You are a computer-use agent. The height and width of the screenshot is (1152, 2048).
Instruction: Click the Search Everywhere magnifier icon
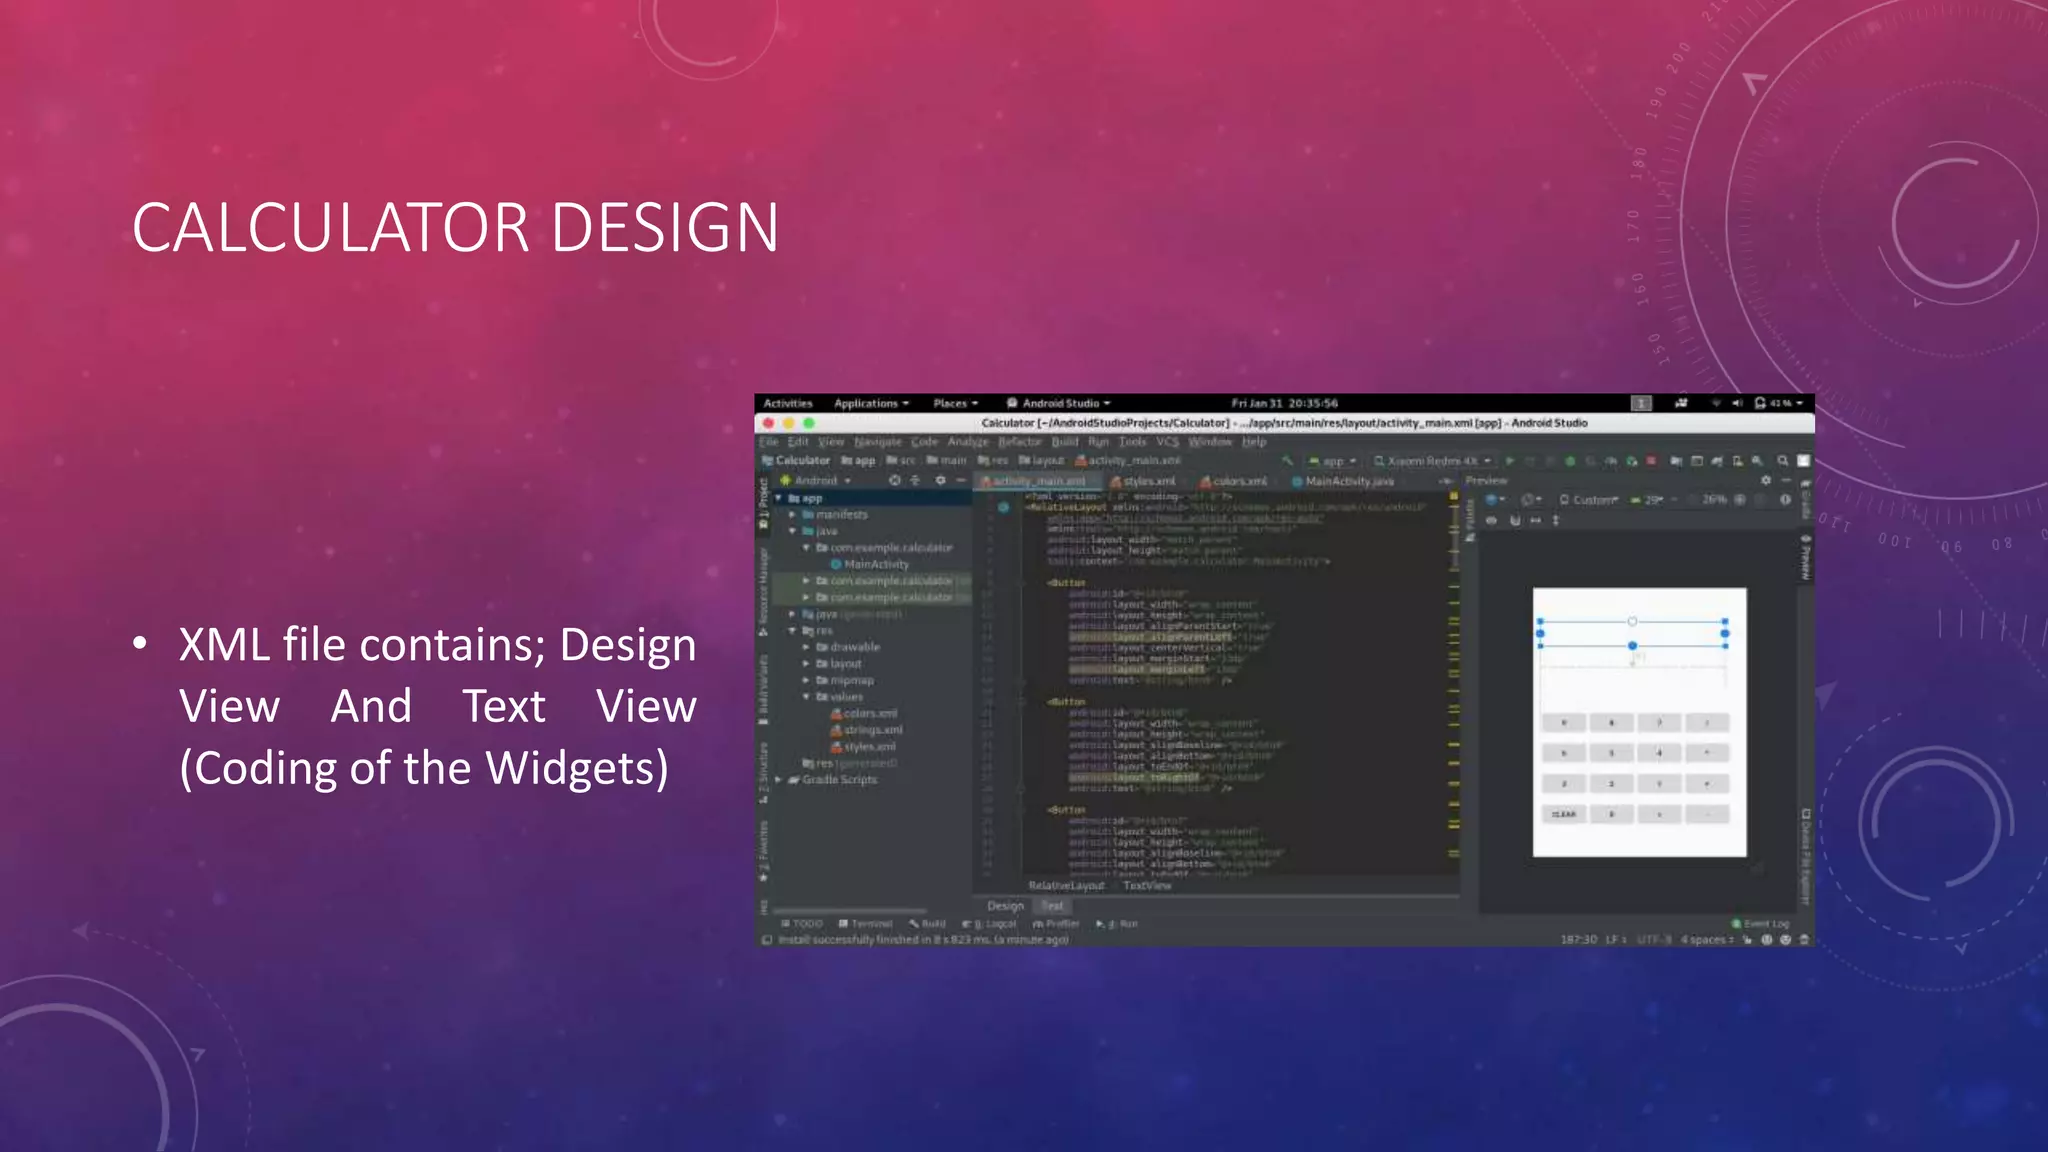(x=1782, y=461)
